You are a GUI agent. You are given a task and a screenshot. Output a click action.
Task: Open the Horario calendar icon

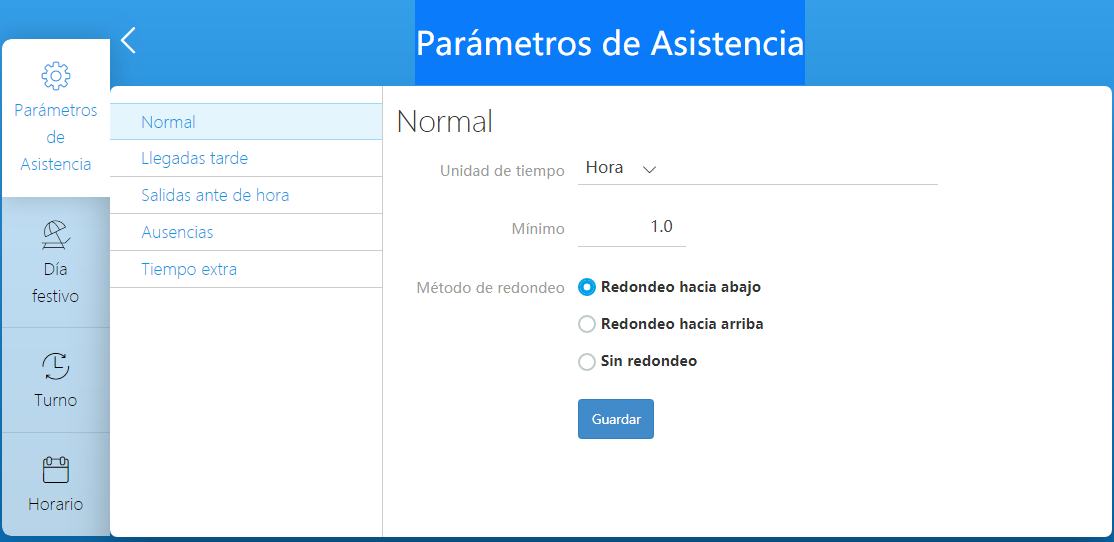pyautogui.click(x=55, y=470)
